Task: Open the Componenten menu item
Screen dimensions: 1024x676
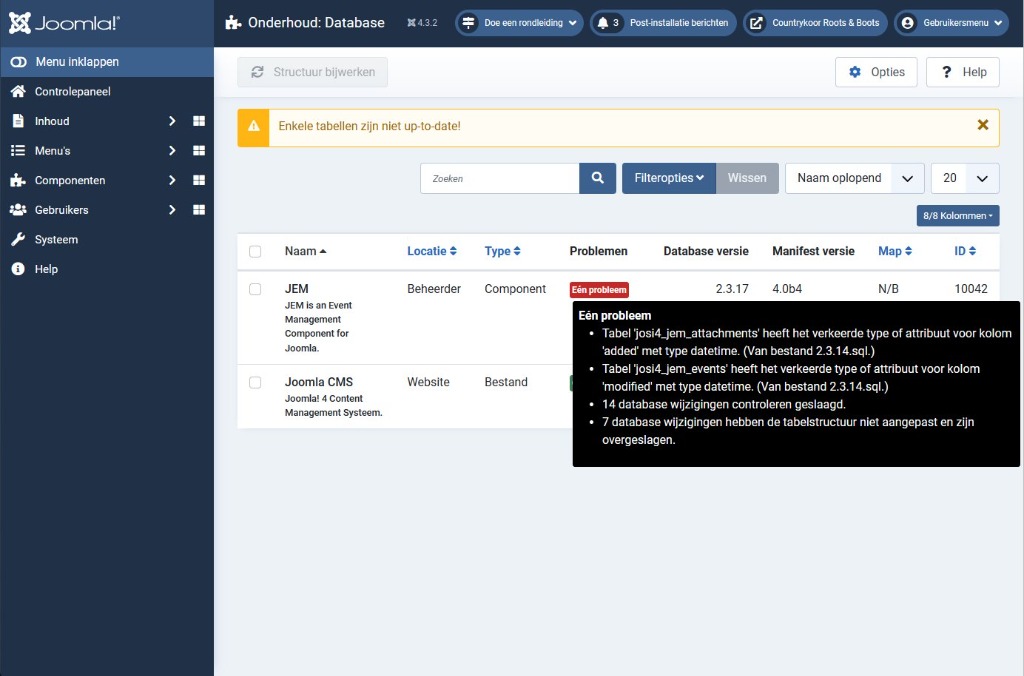Action: click(70, 180)
